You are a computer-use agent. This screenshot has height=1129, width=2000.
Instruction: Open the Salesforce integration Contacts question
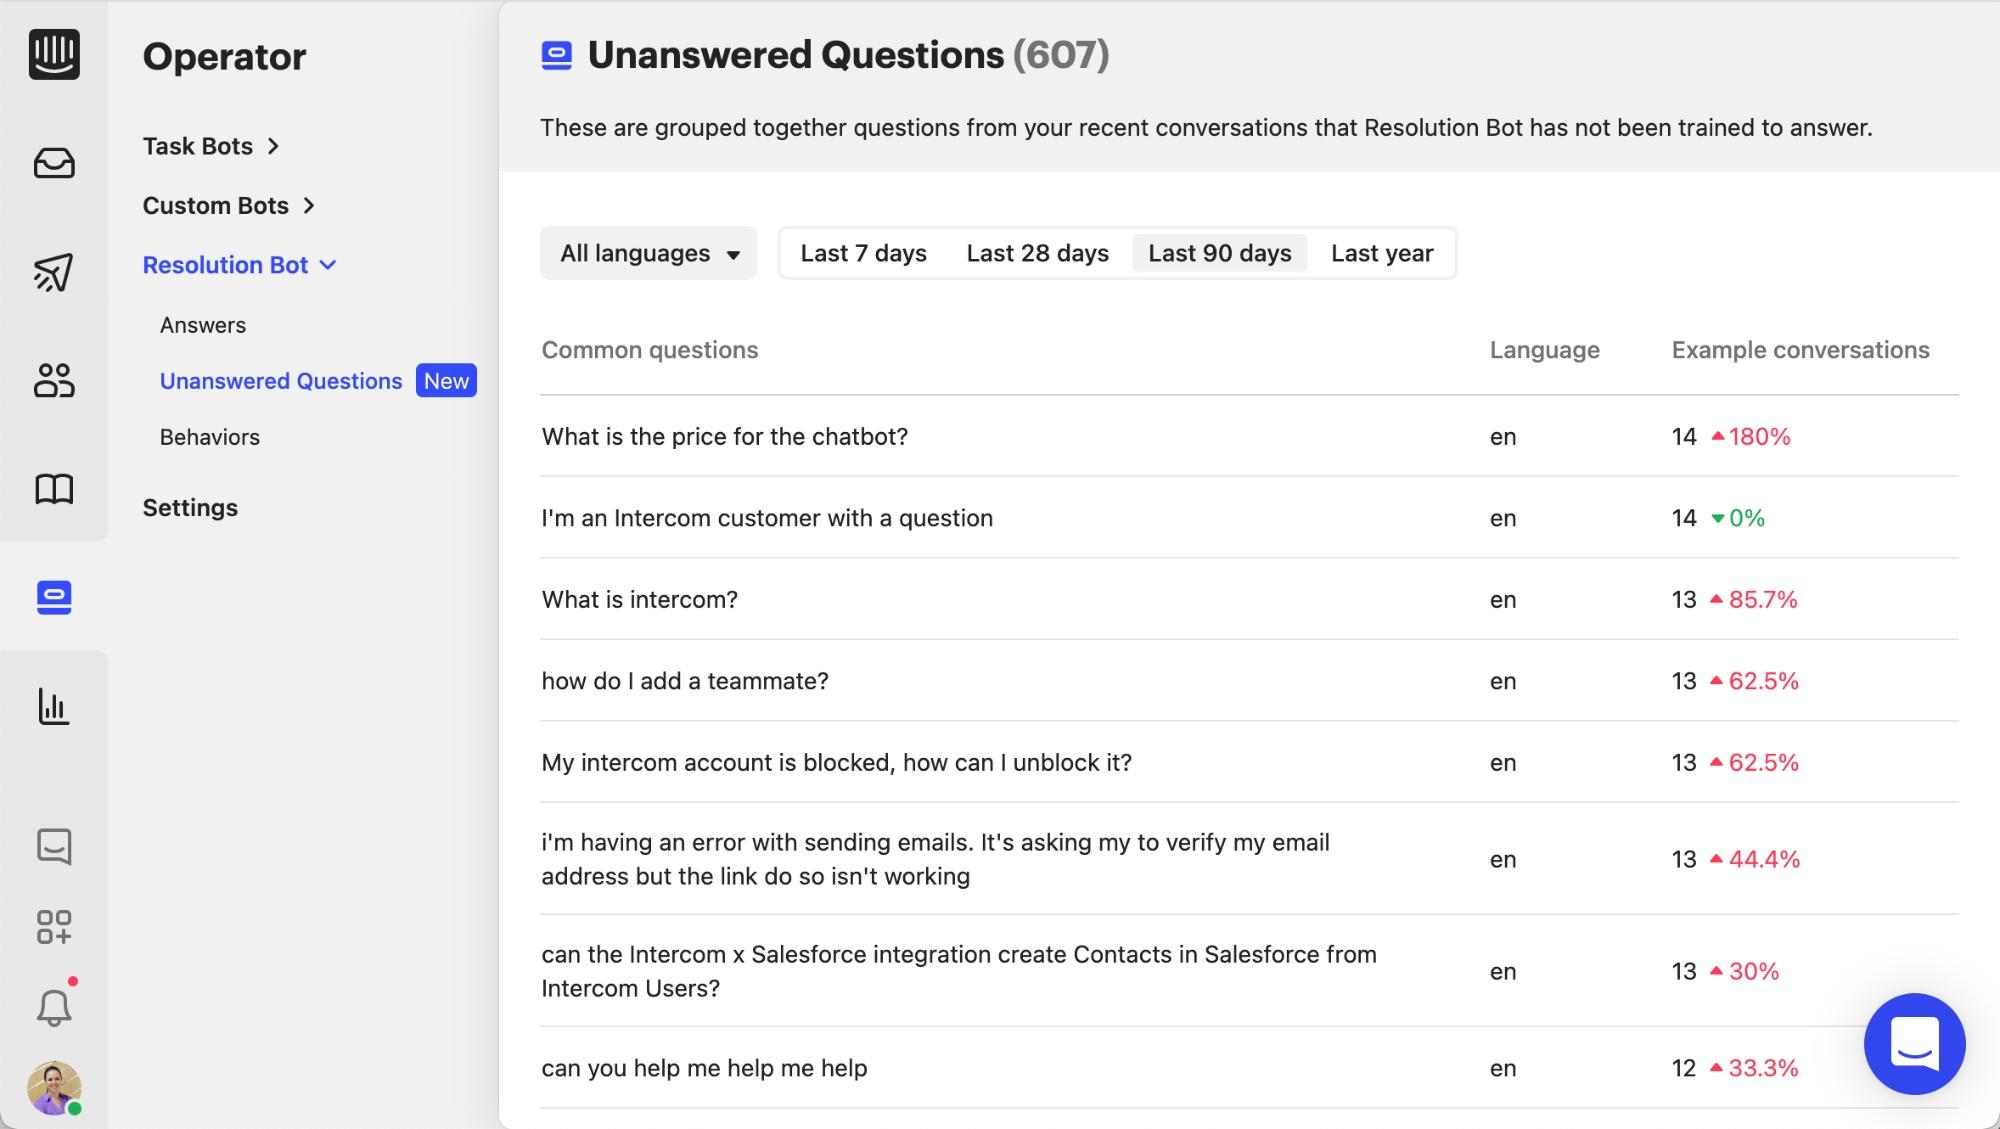[959, 971]
